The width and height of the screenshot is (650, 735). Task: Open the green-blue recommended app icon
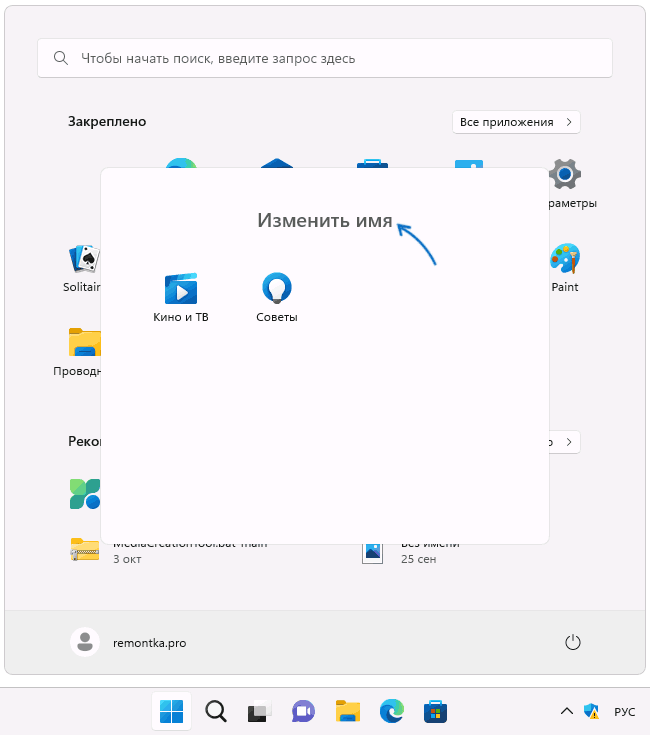(x=85, y=494)
